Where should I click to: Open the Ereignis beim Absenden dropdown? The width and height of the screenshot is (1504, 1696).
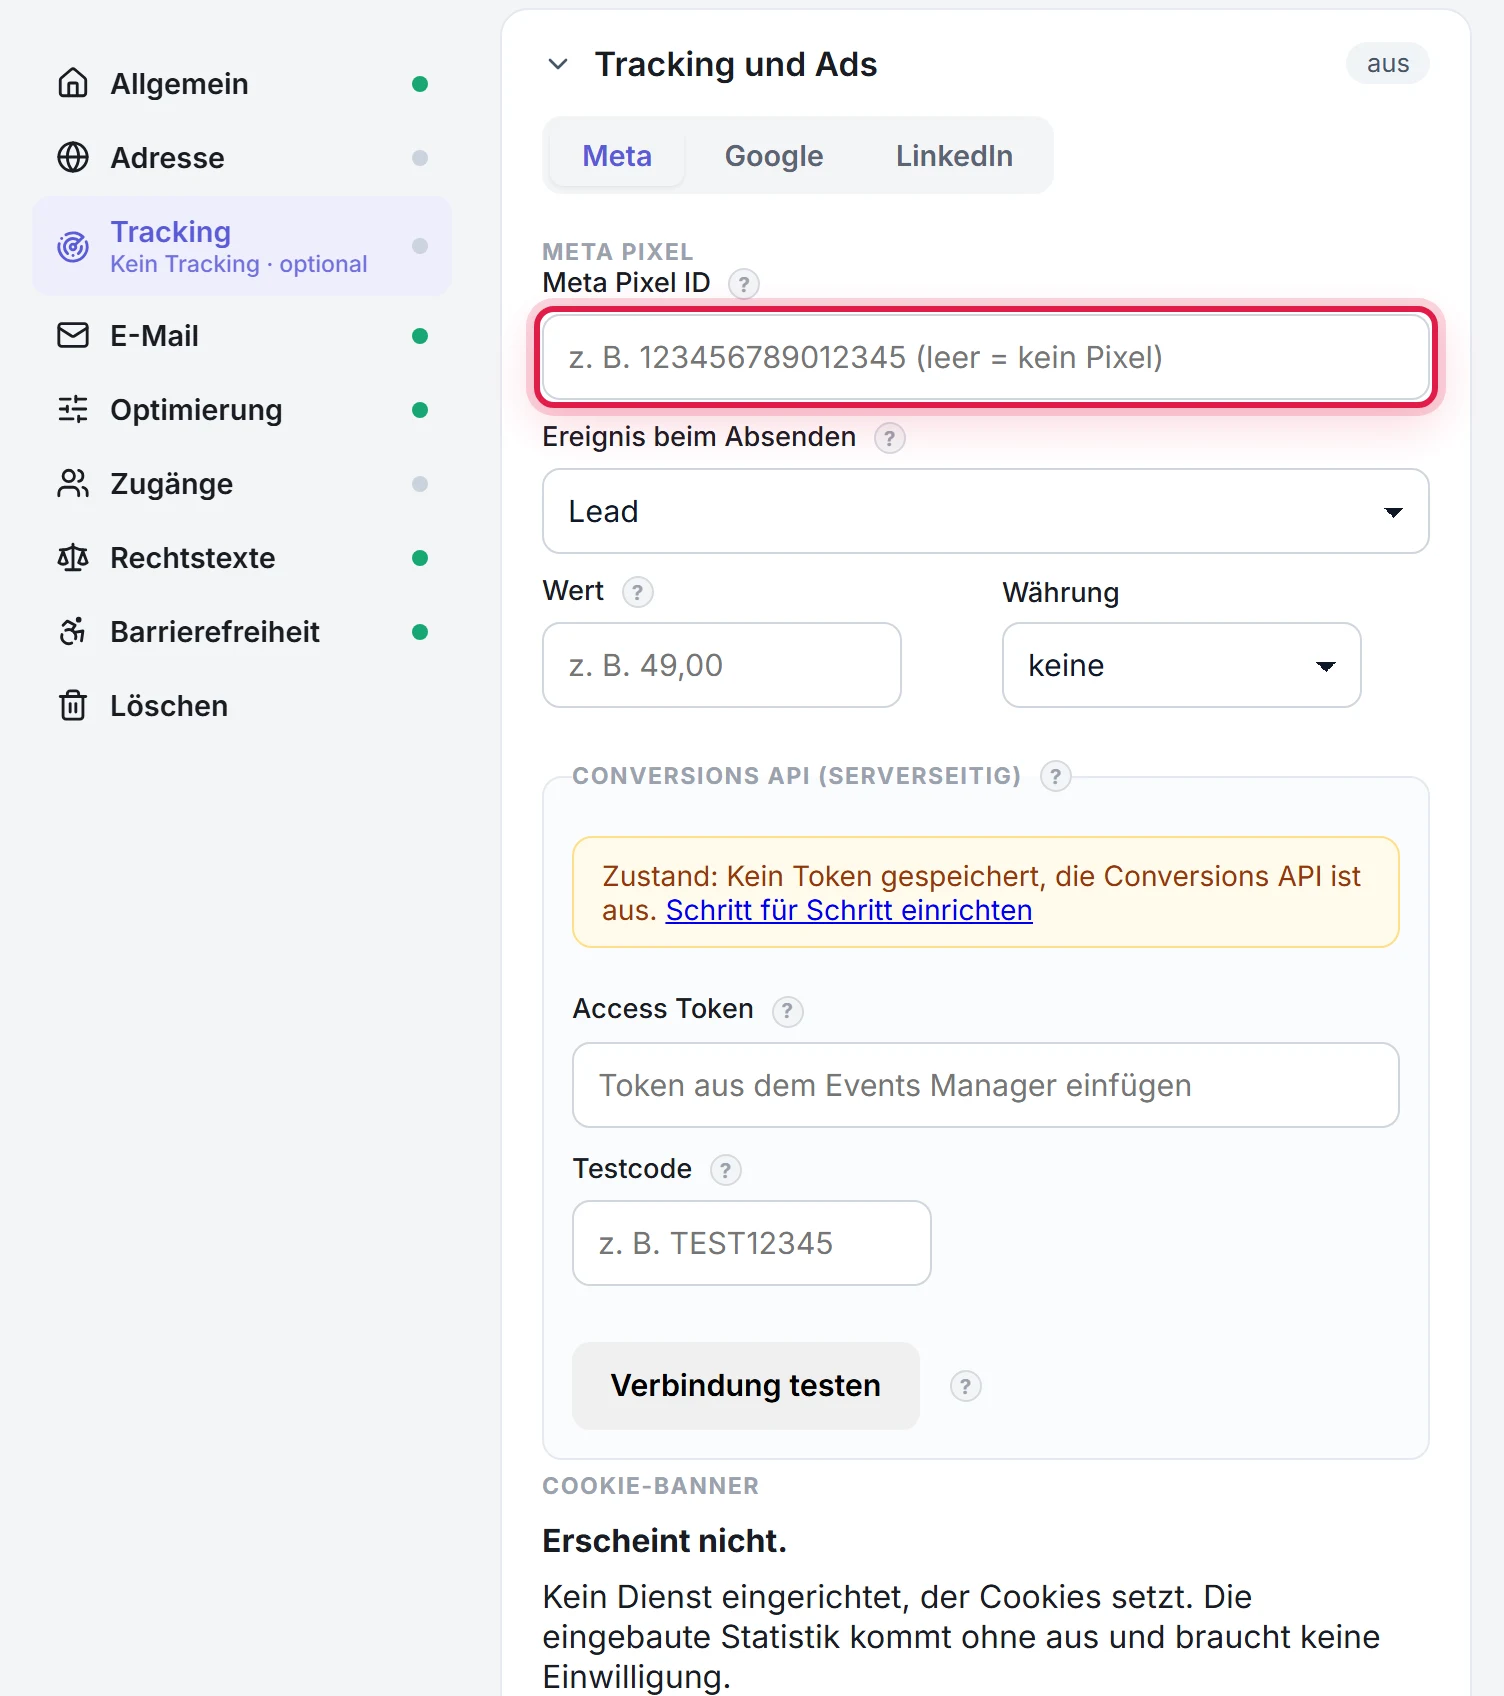pos(985,511)
